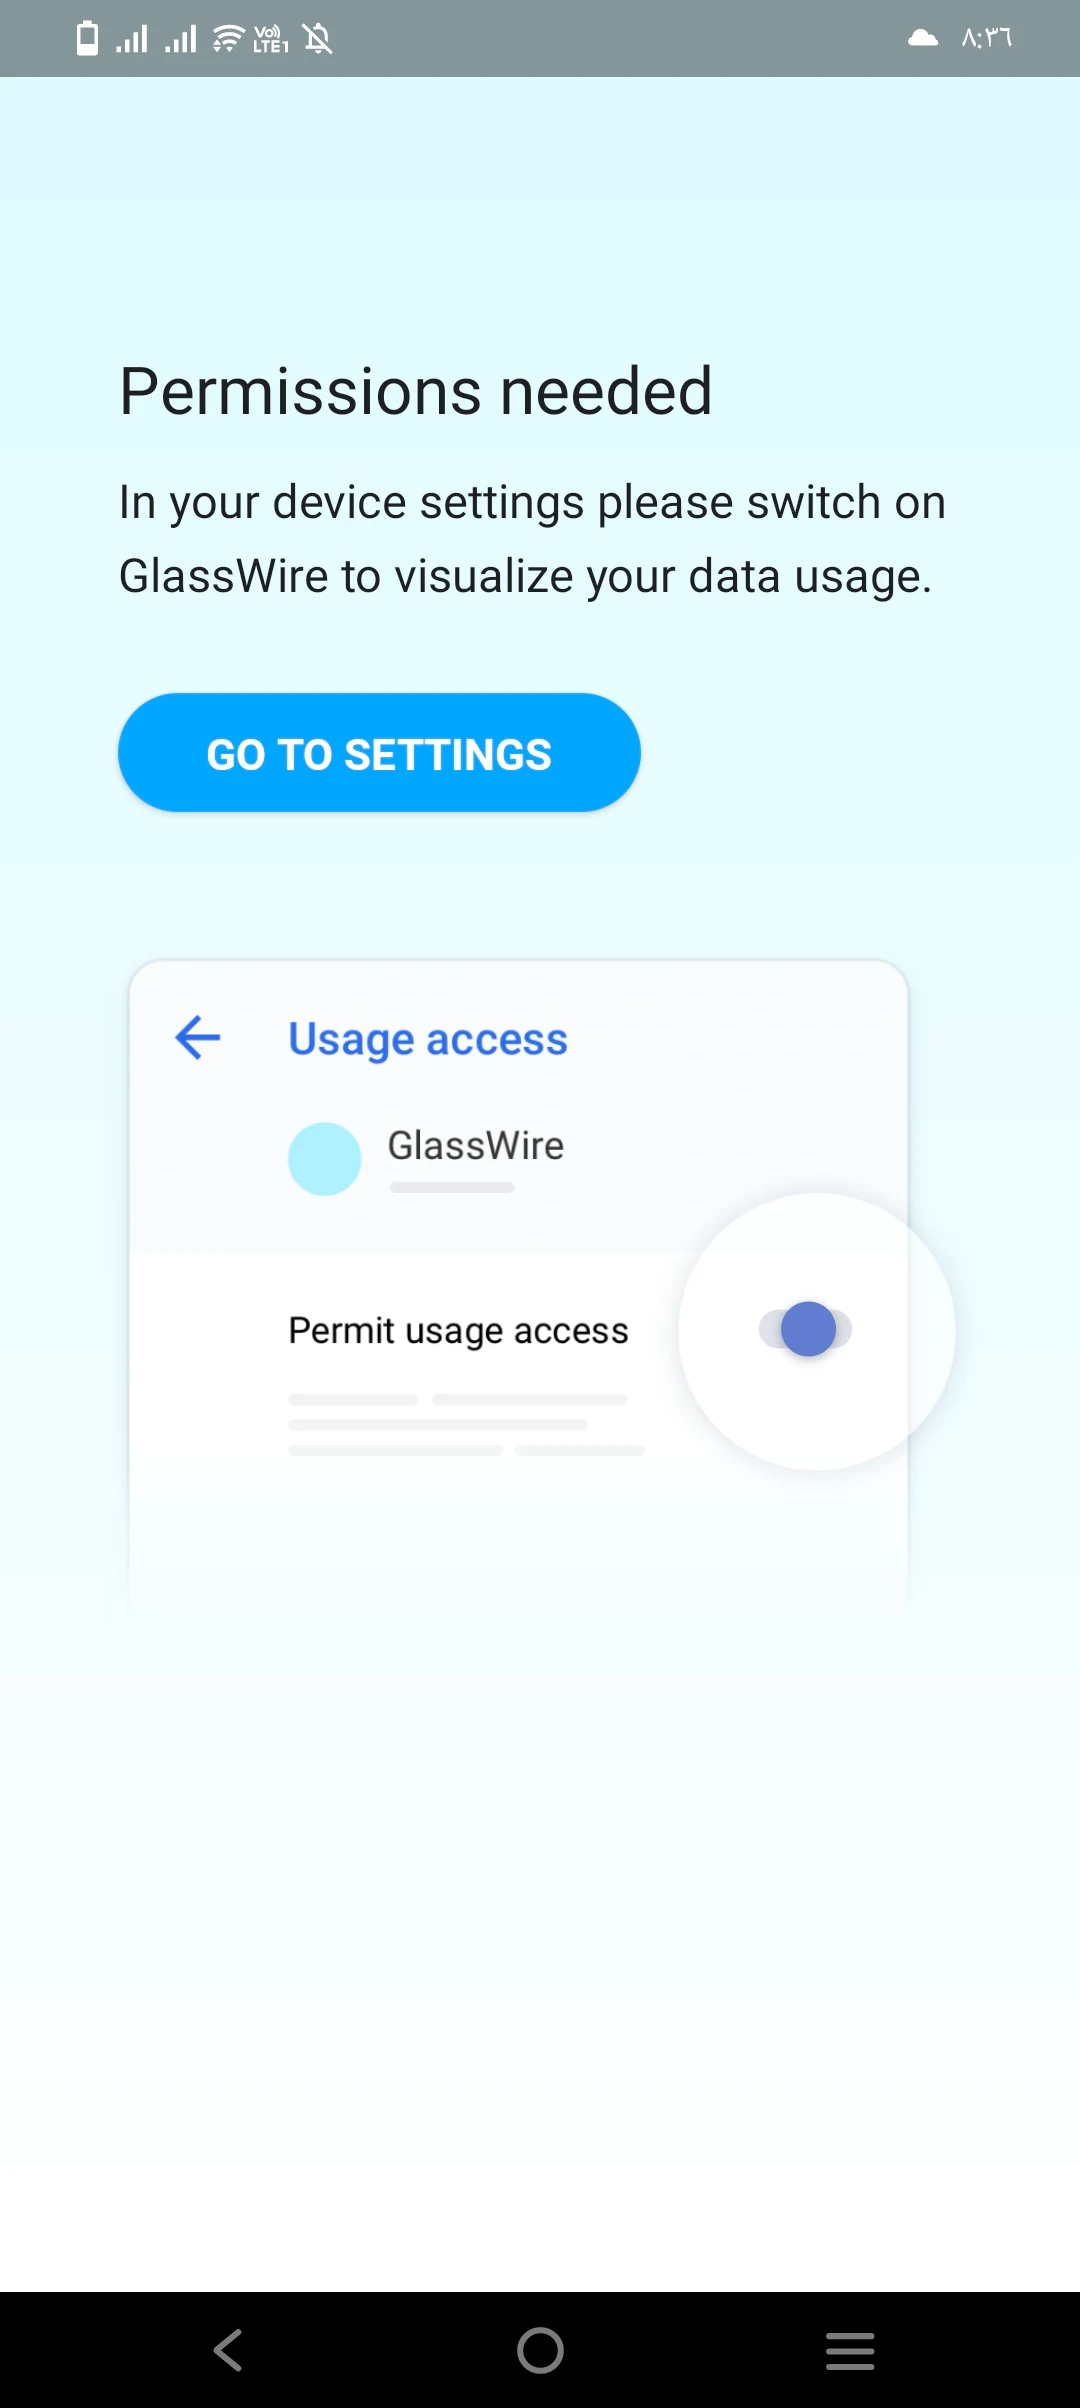This screenshot has height=2408, width=1080.
Task: Tap the Wi-Fi status icon
Action: [x=229, y=39]
